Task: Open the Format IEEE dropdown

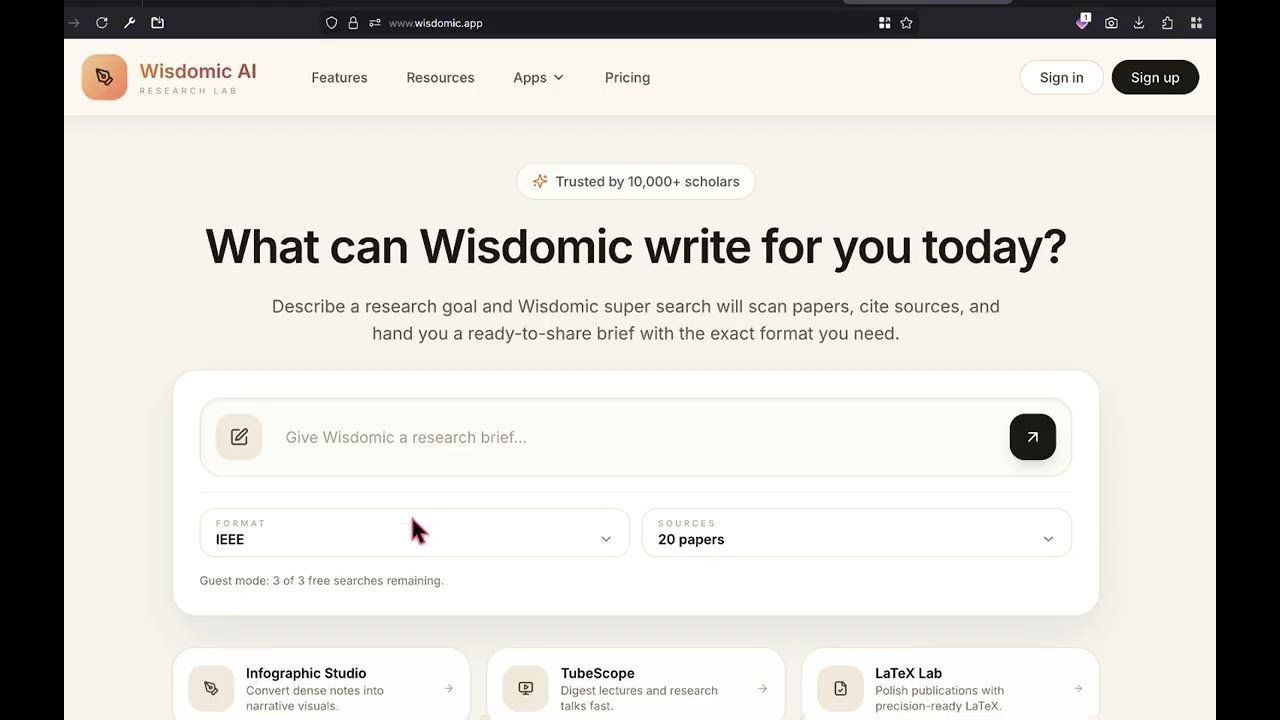Action: click(415, 532)
